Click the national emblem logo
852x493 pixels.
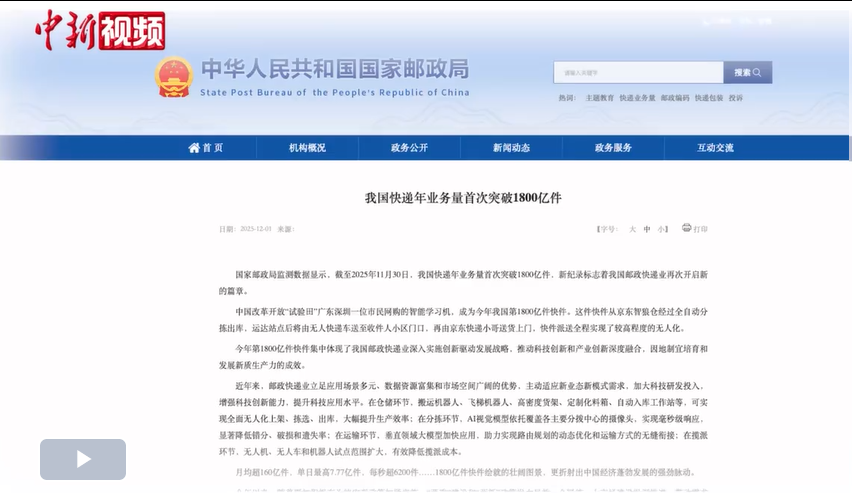(173, 78)
